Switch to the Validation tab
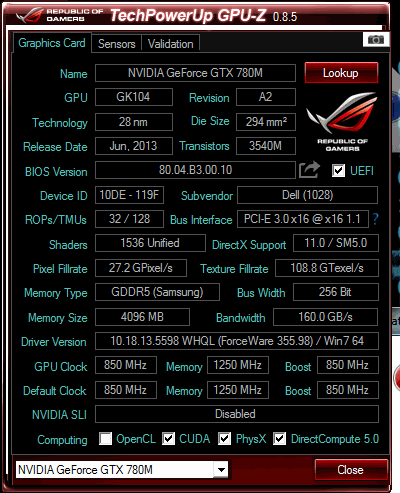 171,44
